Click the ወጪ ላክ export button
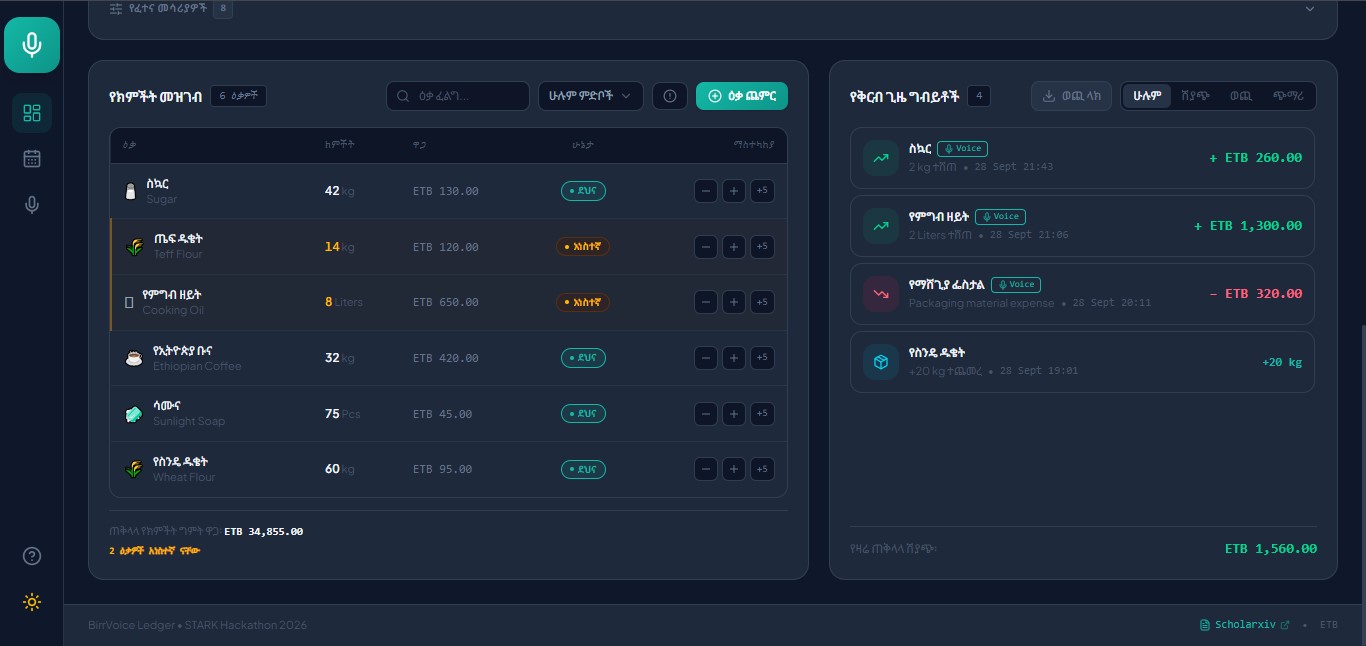1366x646 pixels. pyautogui.click(x=1071, y=96)
